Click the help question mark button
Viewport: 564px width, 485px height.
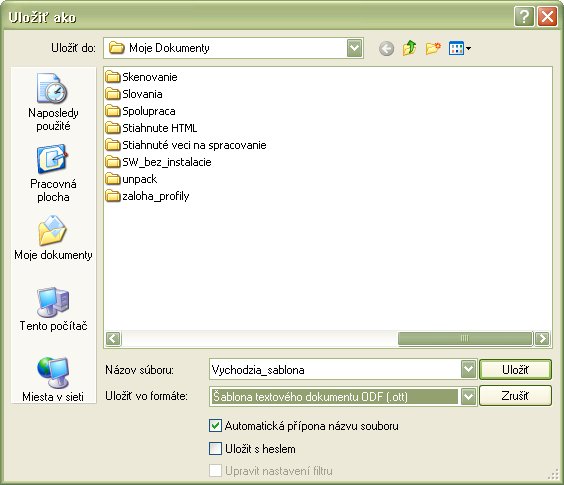(x=524, y=17)
